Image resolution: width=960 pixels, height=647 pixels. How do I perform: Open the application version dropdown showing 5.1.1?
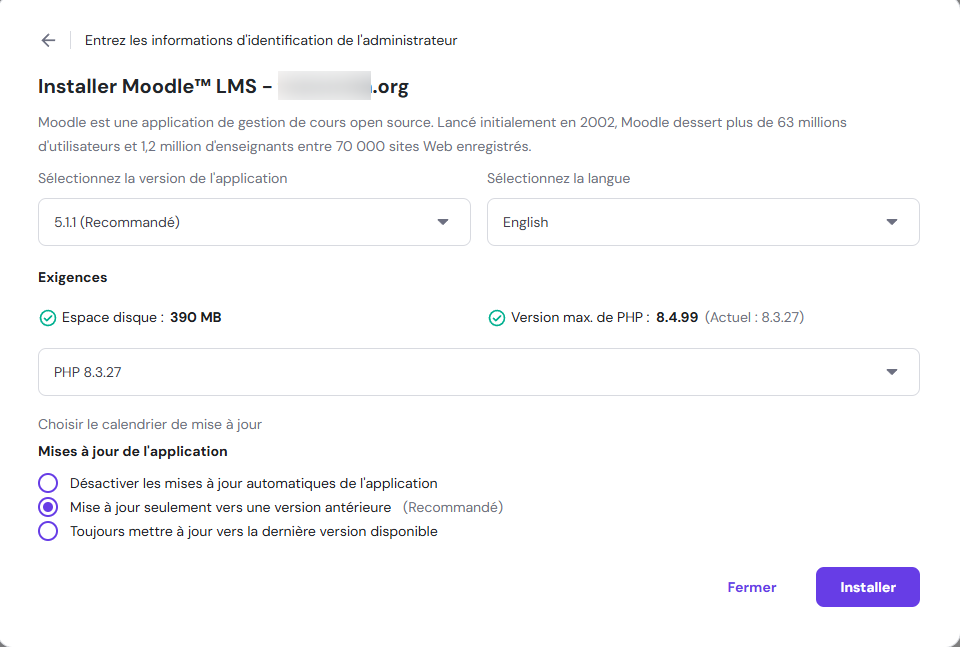(x=254, y=222)
